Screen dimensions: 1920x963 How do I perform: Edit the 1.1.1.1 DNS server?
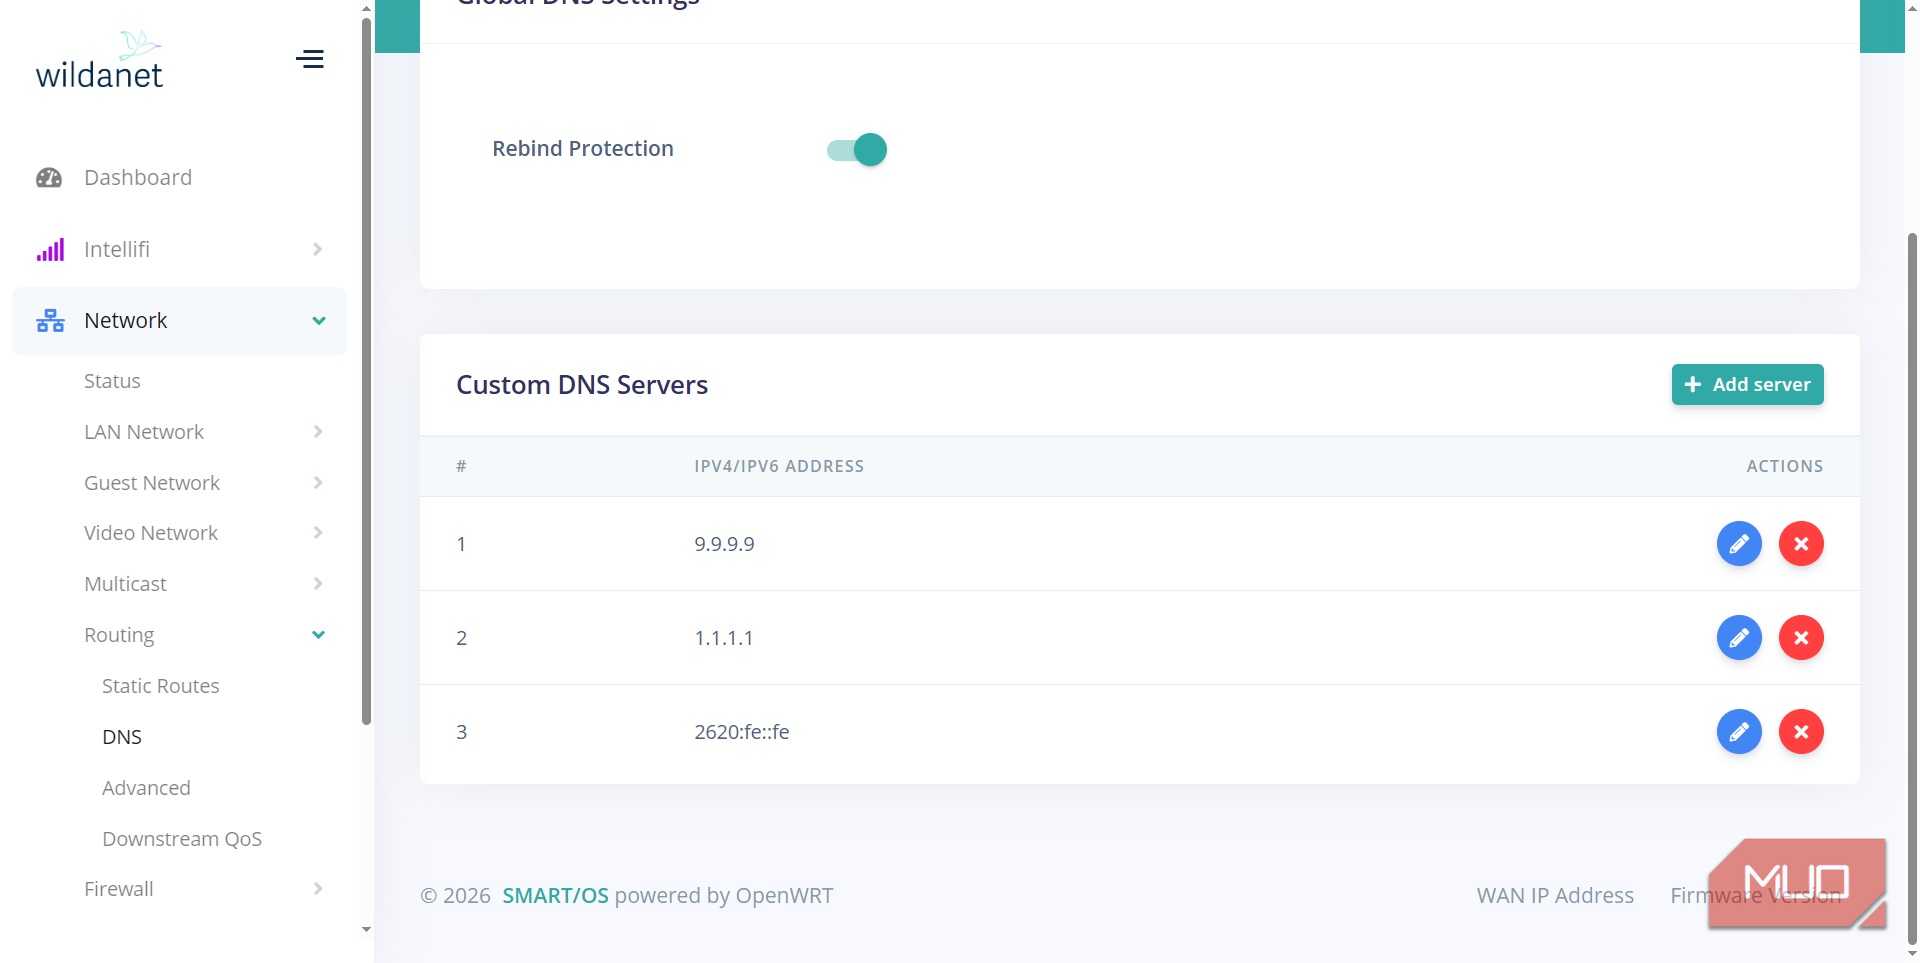click(x=1739, y=638)
